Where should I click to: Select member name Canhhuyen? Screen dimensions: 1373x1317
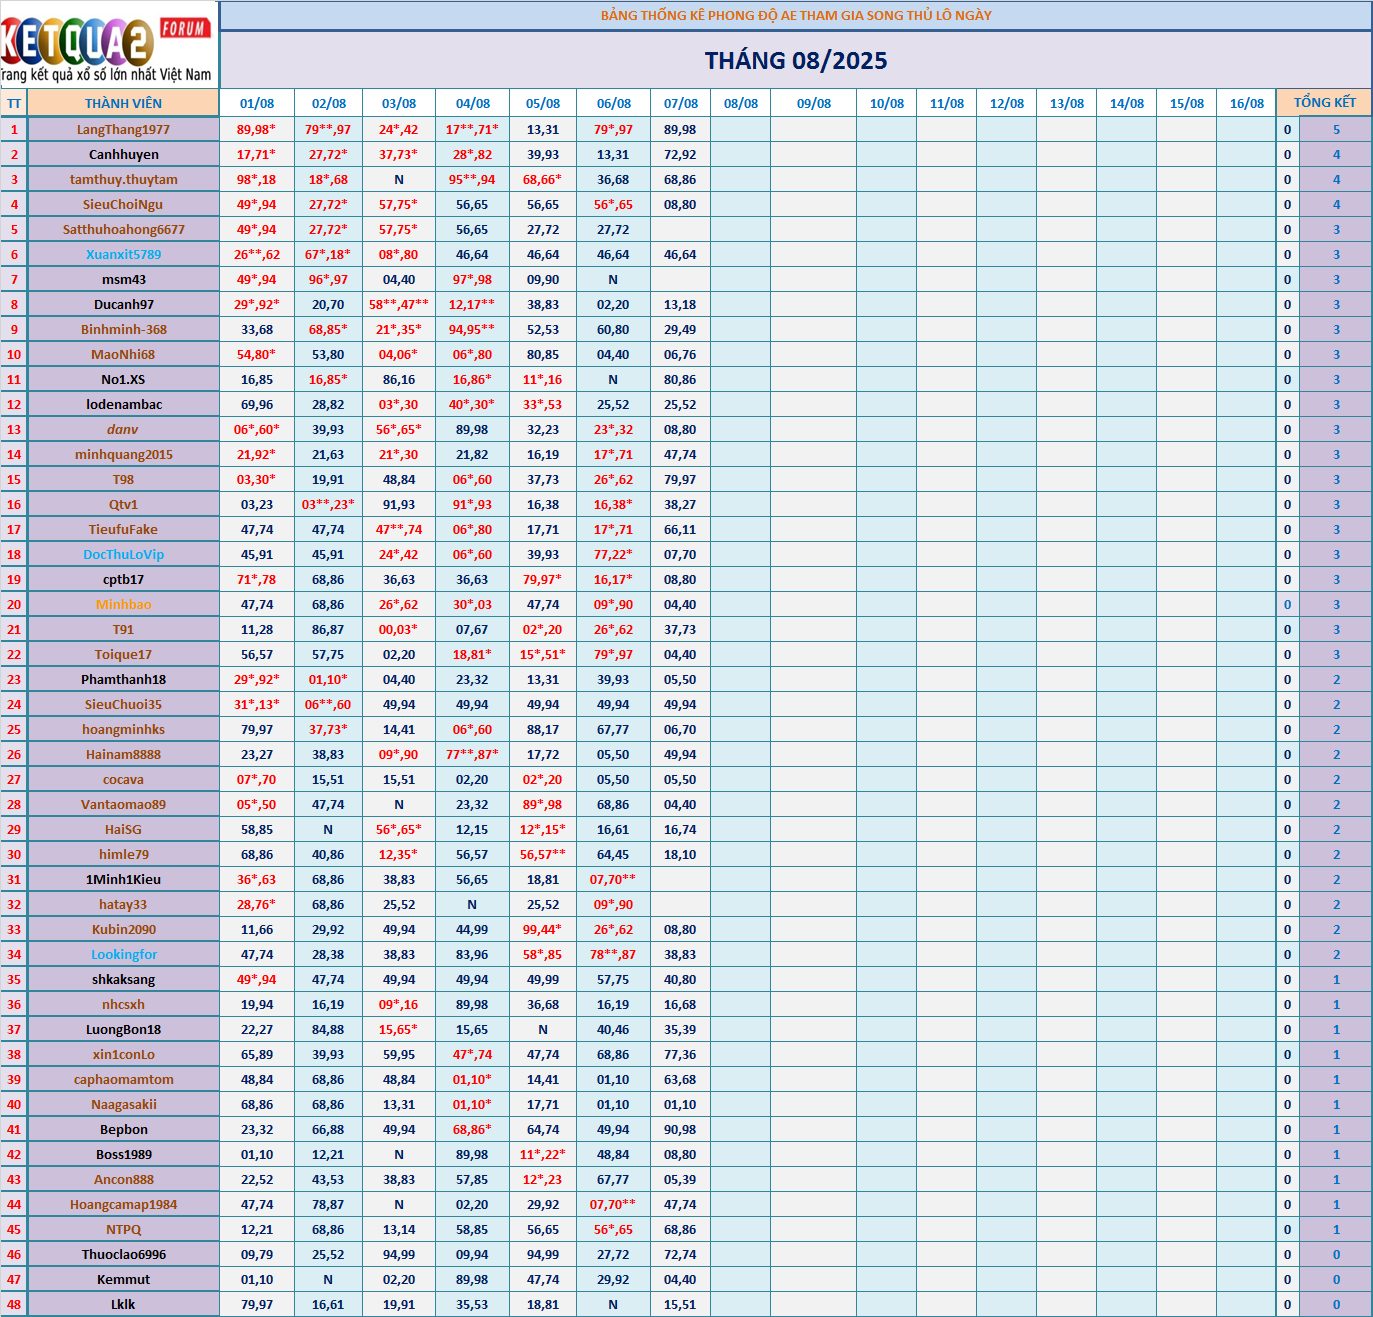[x=123, y=154]
